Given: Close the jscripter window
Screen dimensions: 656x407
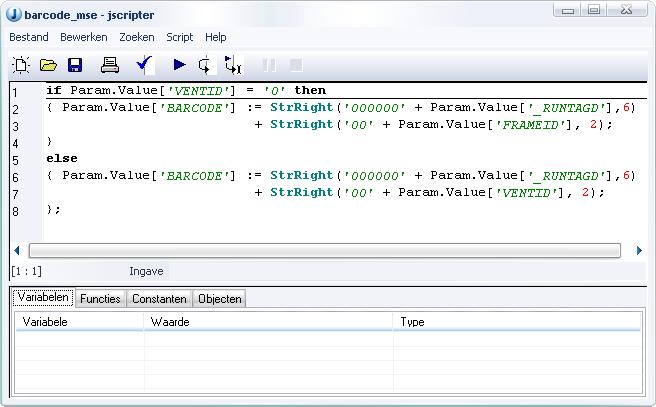Looking at the screenshot, I should pyautogui.click(x=627, y=10).
